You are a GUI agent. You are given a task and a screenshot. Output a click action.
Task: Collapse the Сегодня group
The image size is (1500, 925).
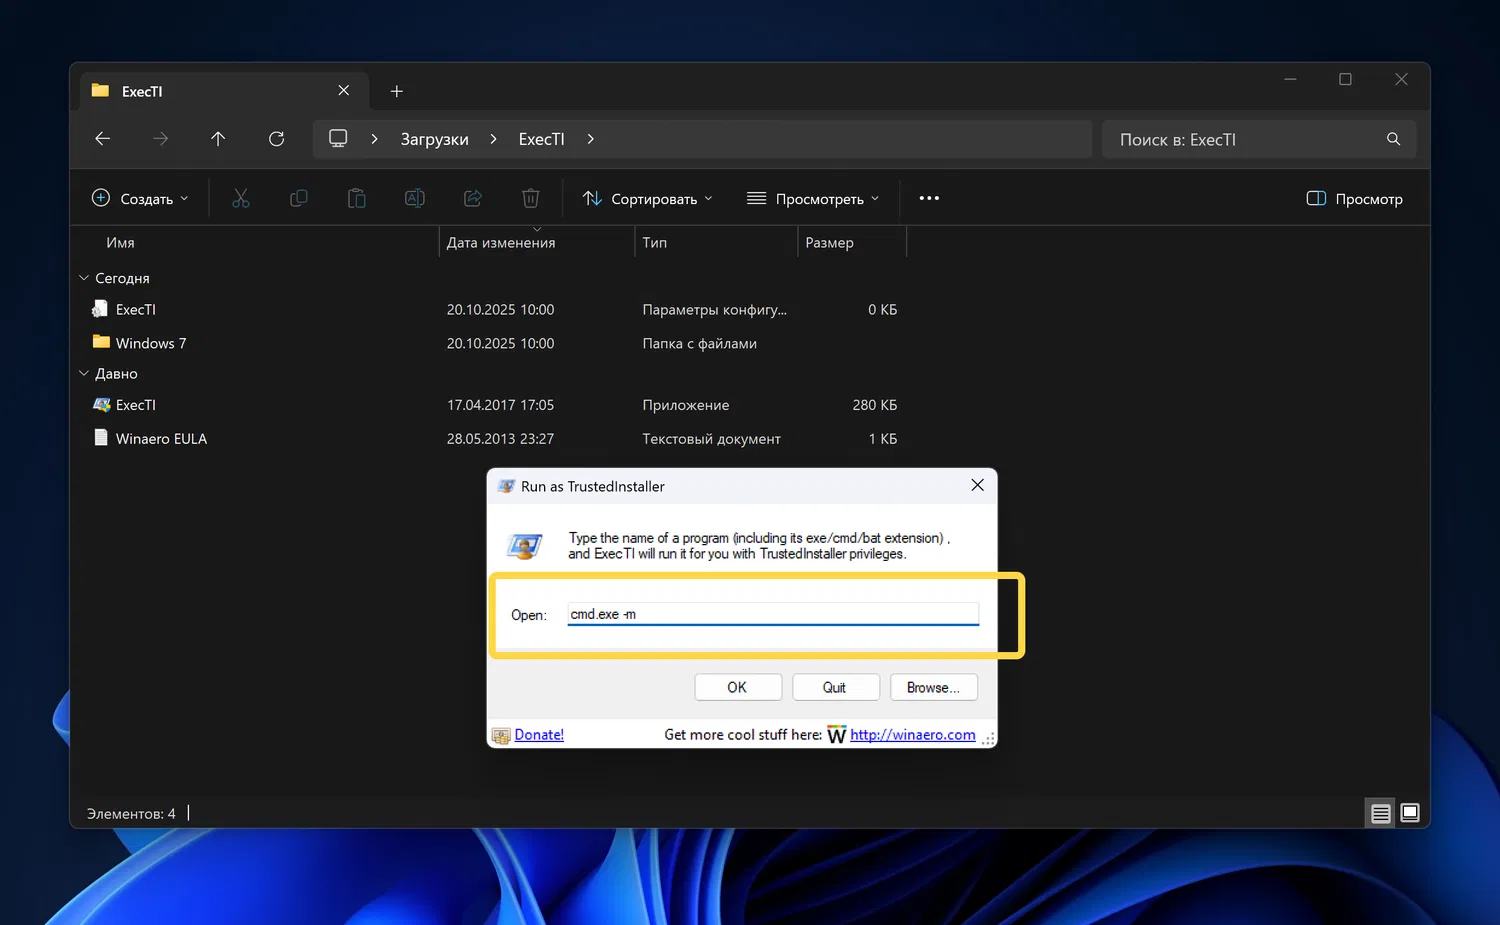click(84, 278)
